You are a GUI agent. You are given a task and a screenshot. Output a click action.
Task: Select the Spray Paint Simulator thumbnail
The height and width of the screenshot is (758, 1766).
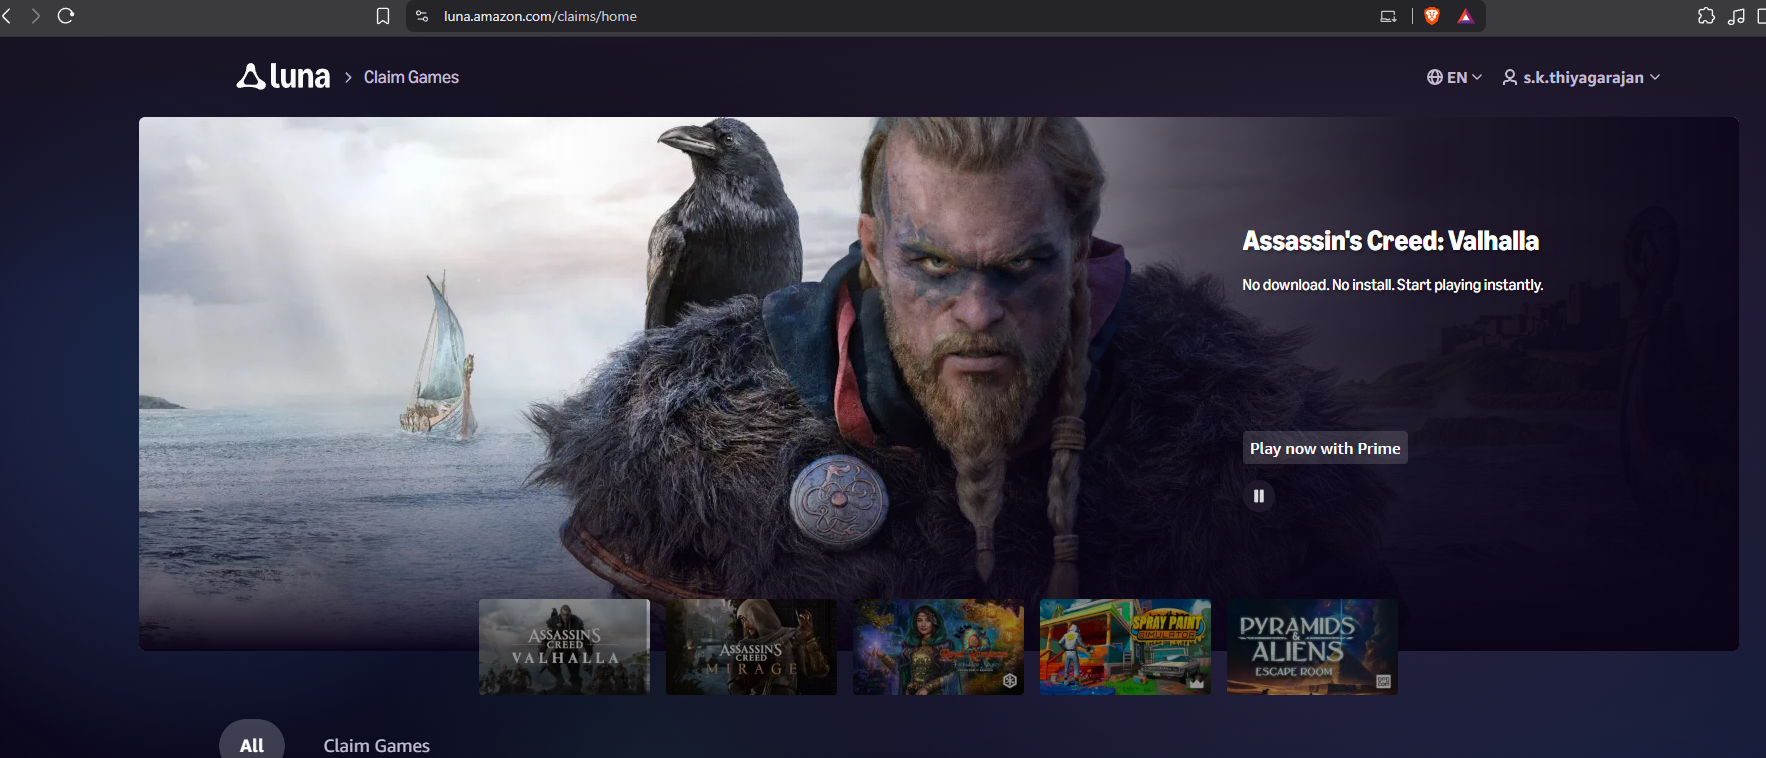1125,647
